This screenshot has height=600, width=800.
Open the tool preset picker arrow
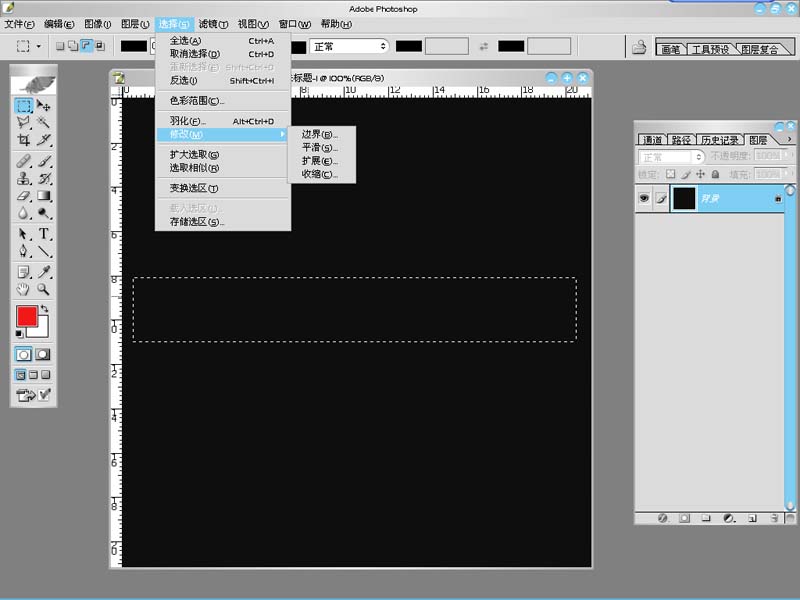[39, 46]
